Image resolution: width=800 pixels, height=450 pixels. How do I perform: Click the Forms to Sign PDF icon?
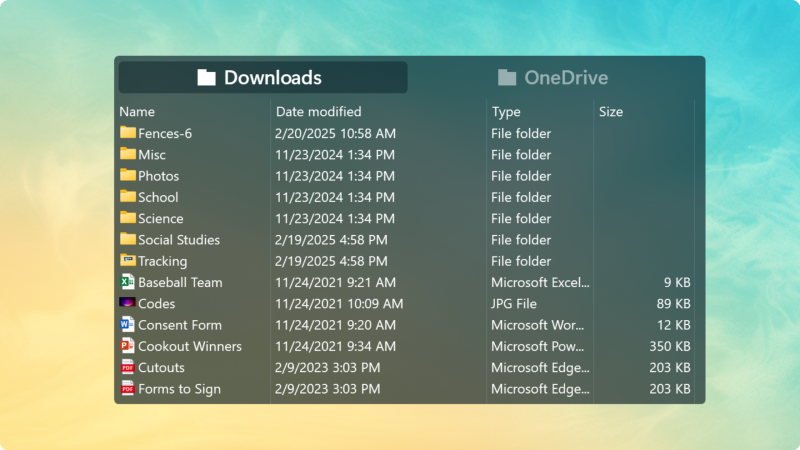coord(128,389)
